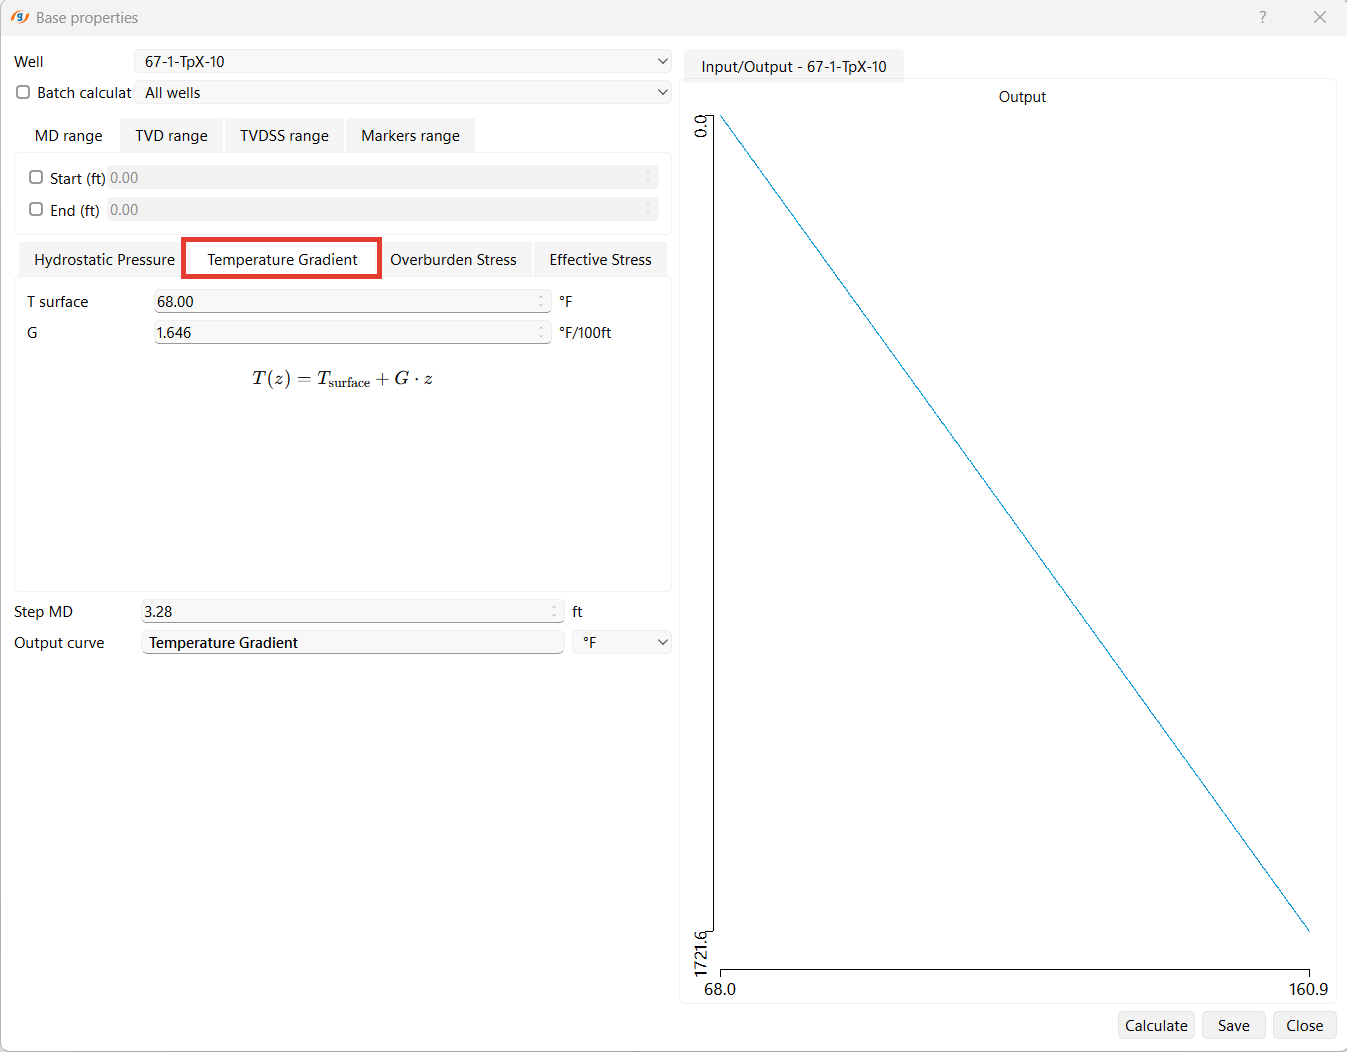Switch to the Markers range tab
The image size is (1347, 1052).
[410, 135]
